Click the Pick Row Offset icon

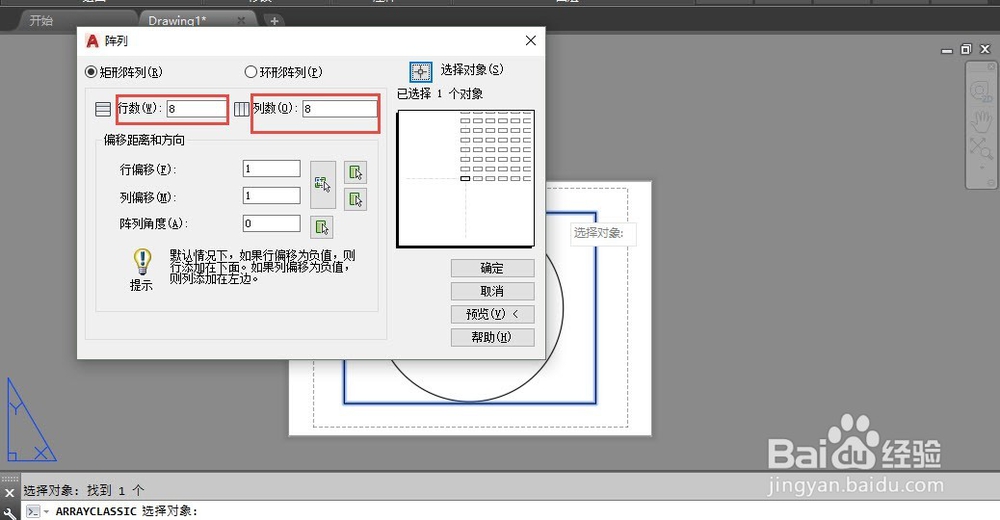point(355,172)
